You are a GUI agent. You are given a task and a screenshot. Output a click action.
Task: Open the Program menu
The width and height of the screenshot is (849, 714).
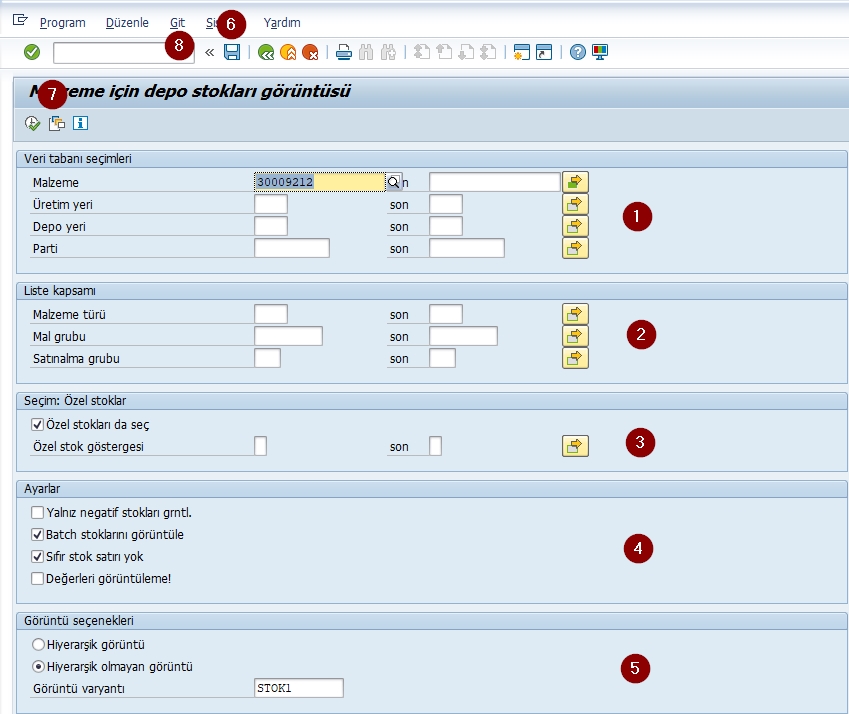[x=62, y=22]
